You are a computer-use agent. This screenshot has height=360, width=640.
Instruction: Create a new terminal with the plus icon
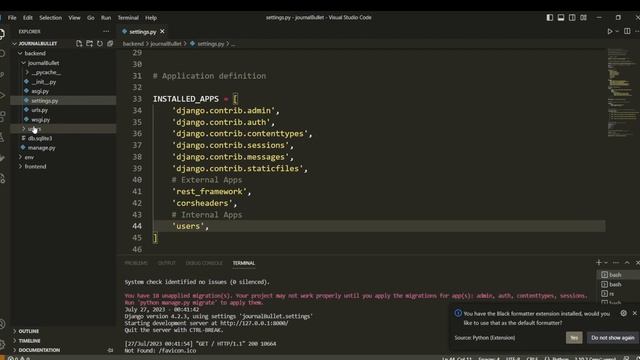[x=599, y=263]
